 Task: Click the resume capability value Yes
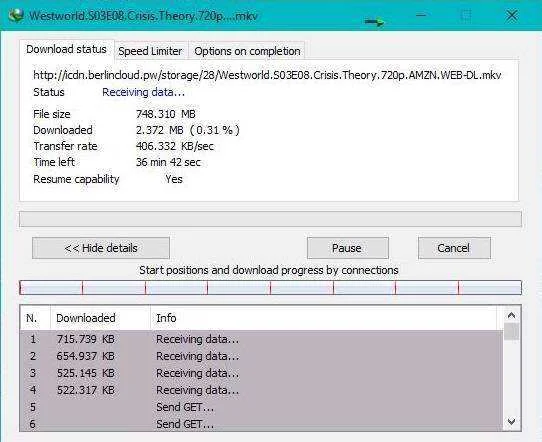tap(174, 179)
